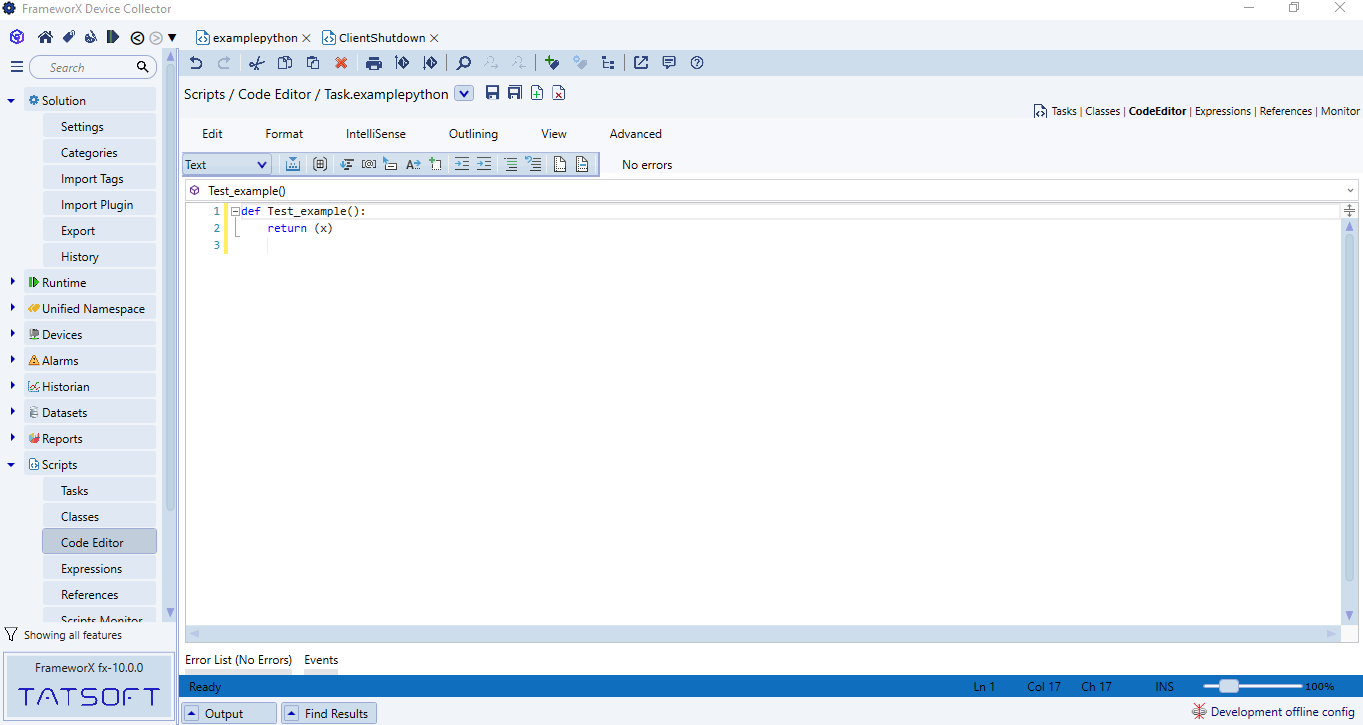Click the Find Results button

(x=328, y=713)
